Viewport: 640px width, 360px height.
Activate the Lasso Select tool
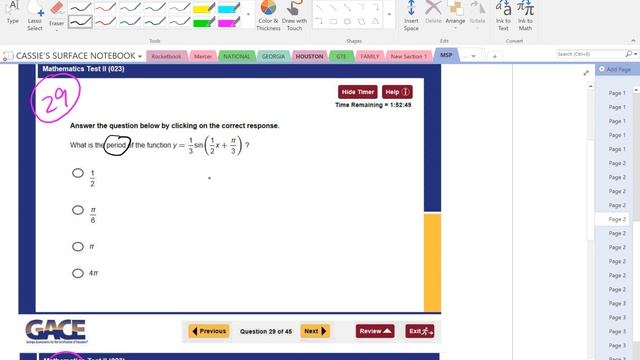click(x=35, y=16)
